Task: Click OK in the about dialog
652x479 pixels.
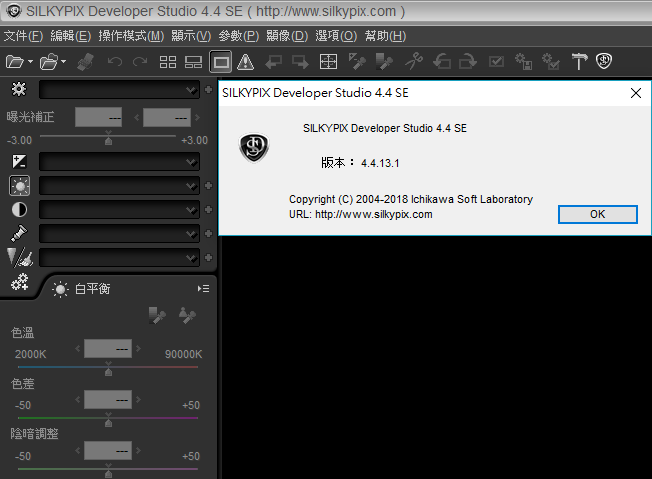Action: [598, 214]
